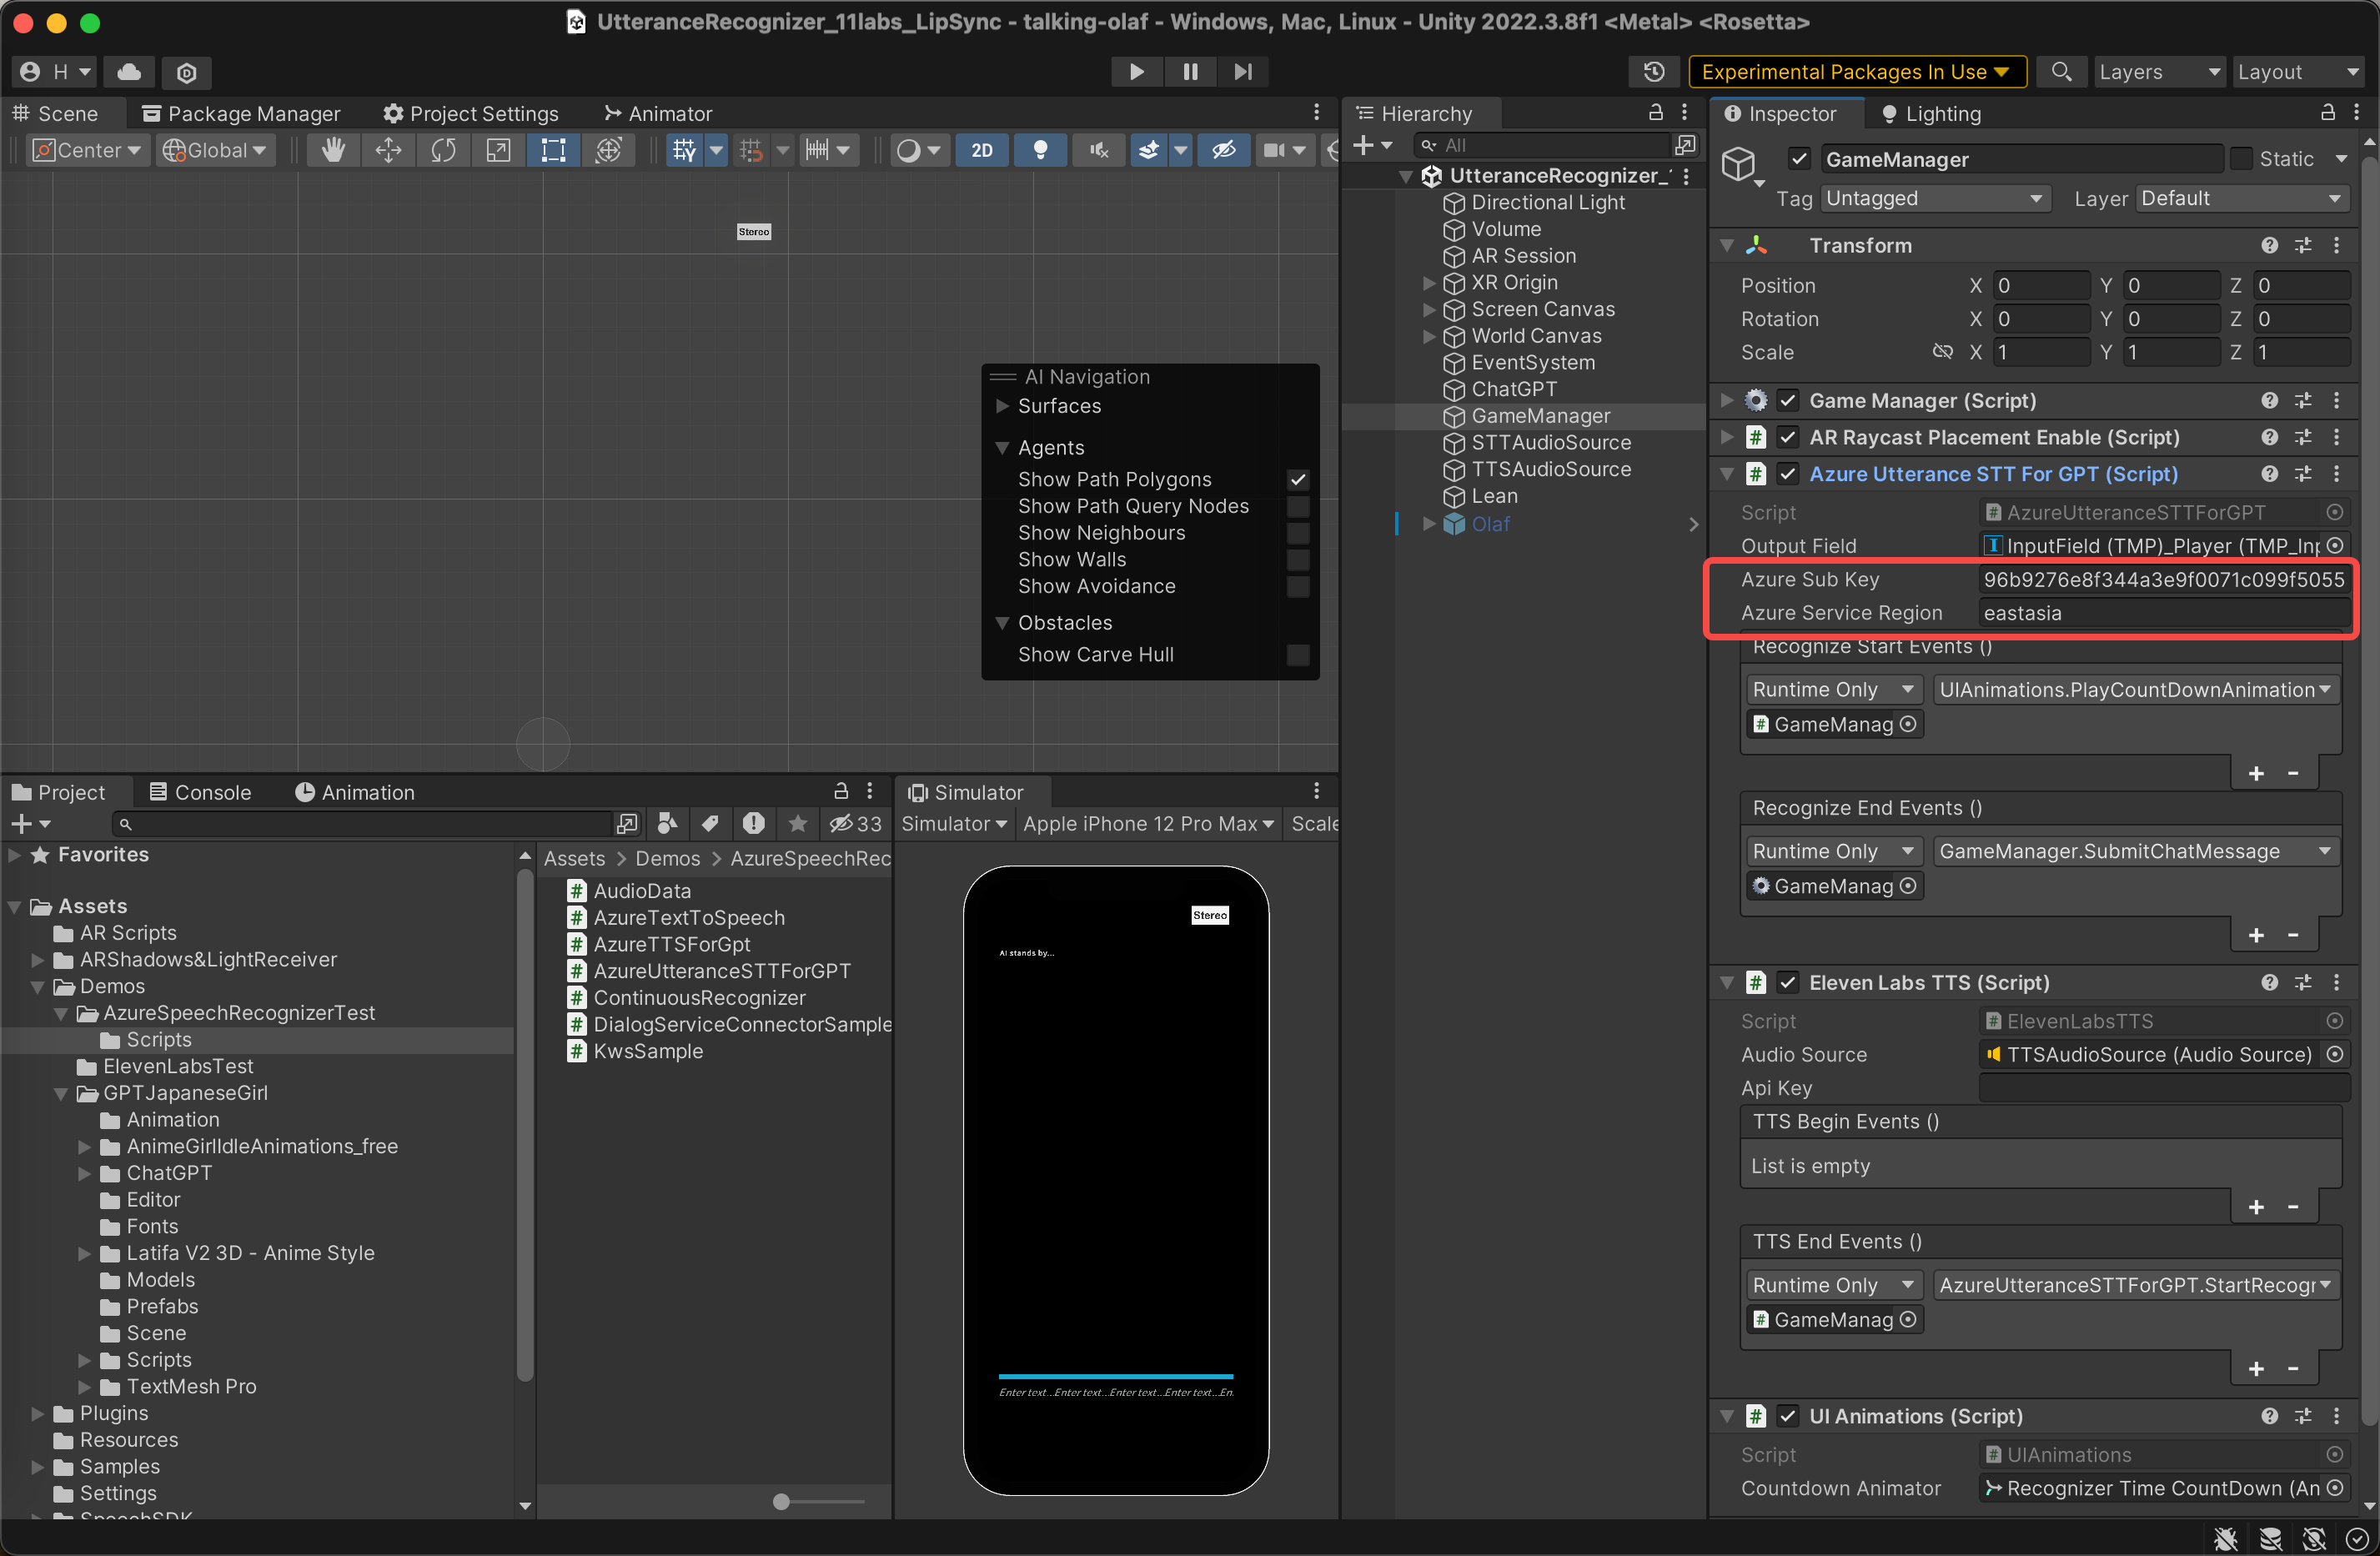Expand the Olaf hierarchy item
Viewport: 2380px width, 1556px height.
click(x=1429, y=524)
